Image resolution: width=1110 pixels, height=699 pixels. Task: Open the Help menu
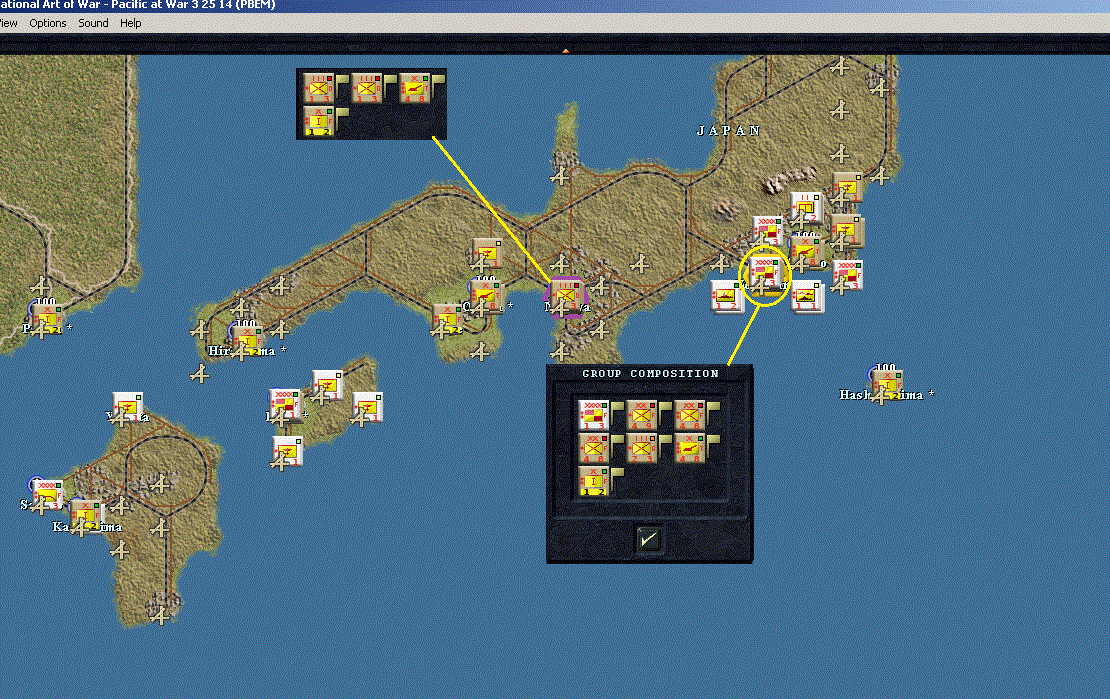[130, 23]
